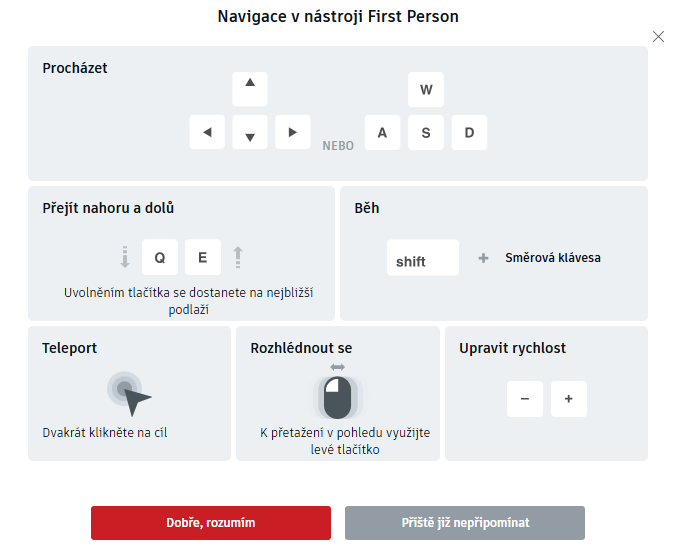Click the up arrow key icon
The height and width of the screenshot is (556, 679).
click(x=250, y=89)
